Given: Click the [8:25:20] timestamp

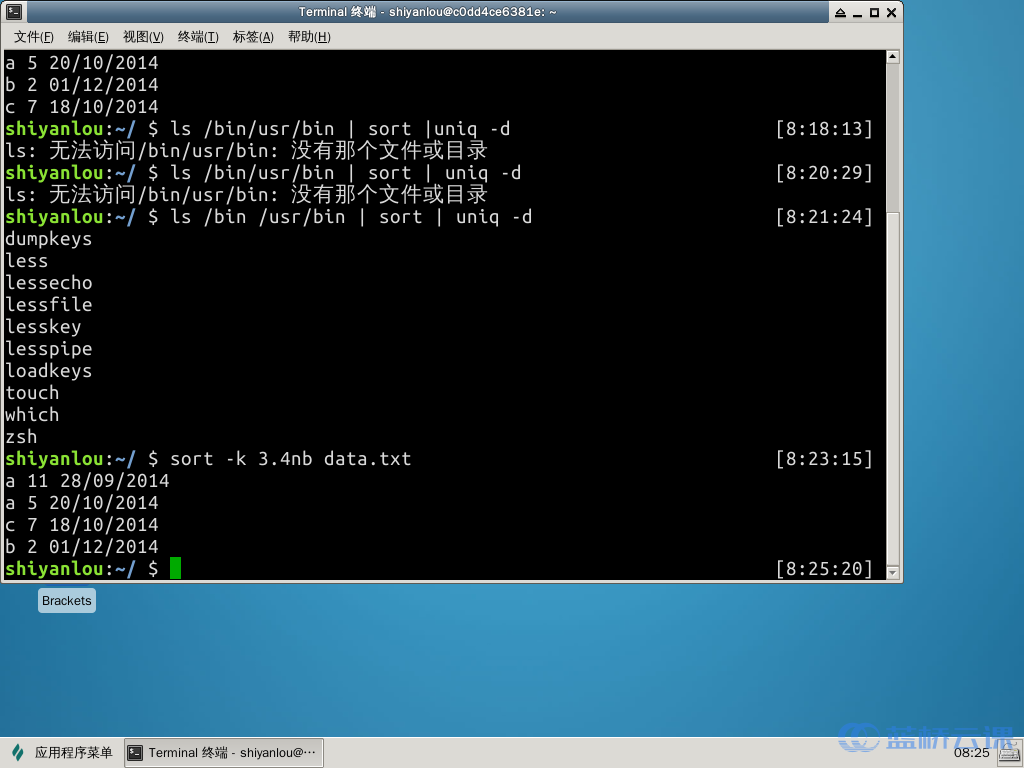Looking at the screenshot, I should tap(824, 569).
